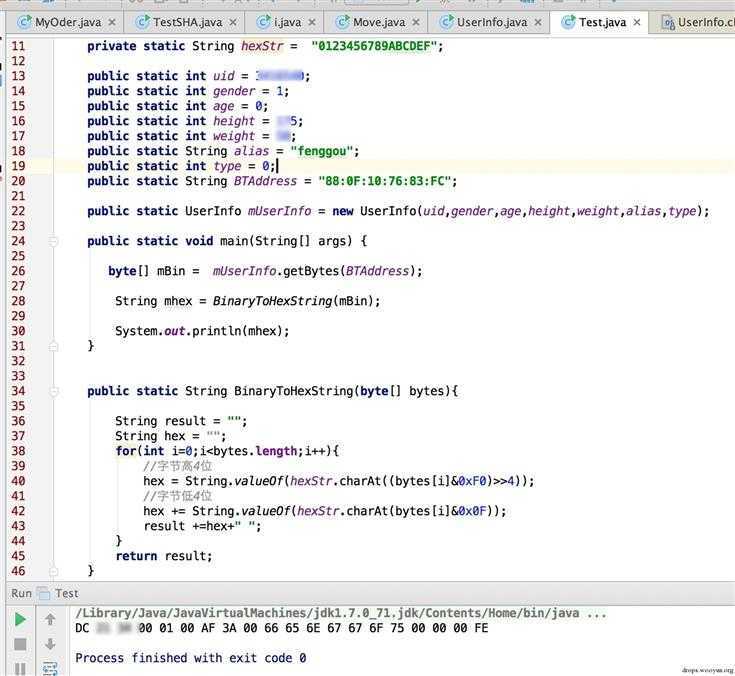
Task: Click the return result statement
Action: click(164, 556)
